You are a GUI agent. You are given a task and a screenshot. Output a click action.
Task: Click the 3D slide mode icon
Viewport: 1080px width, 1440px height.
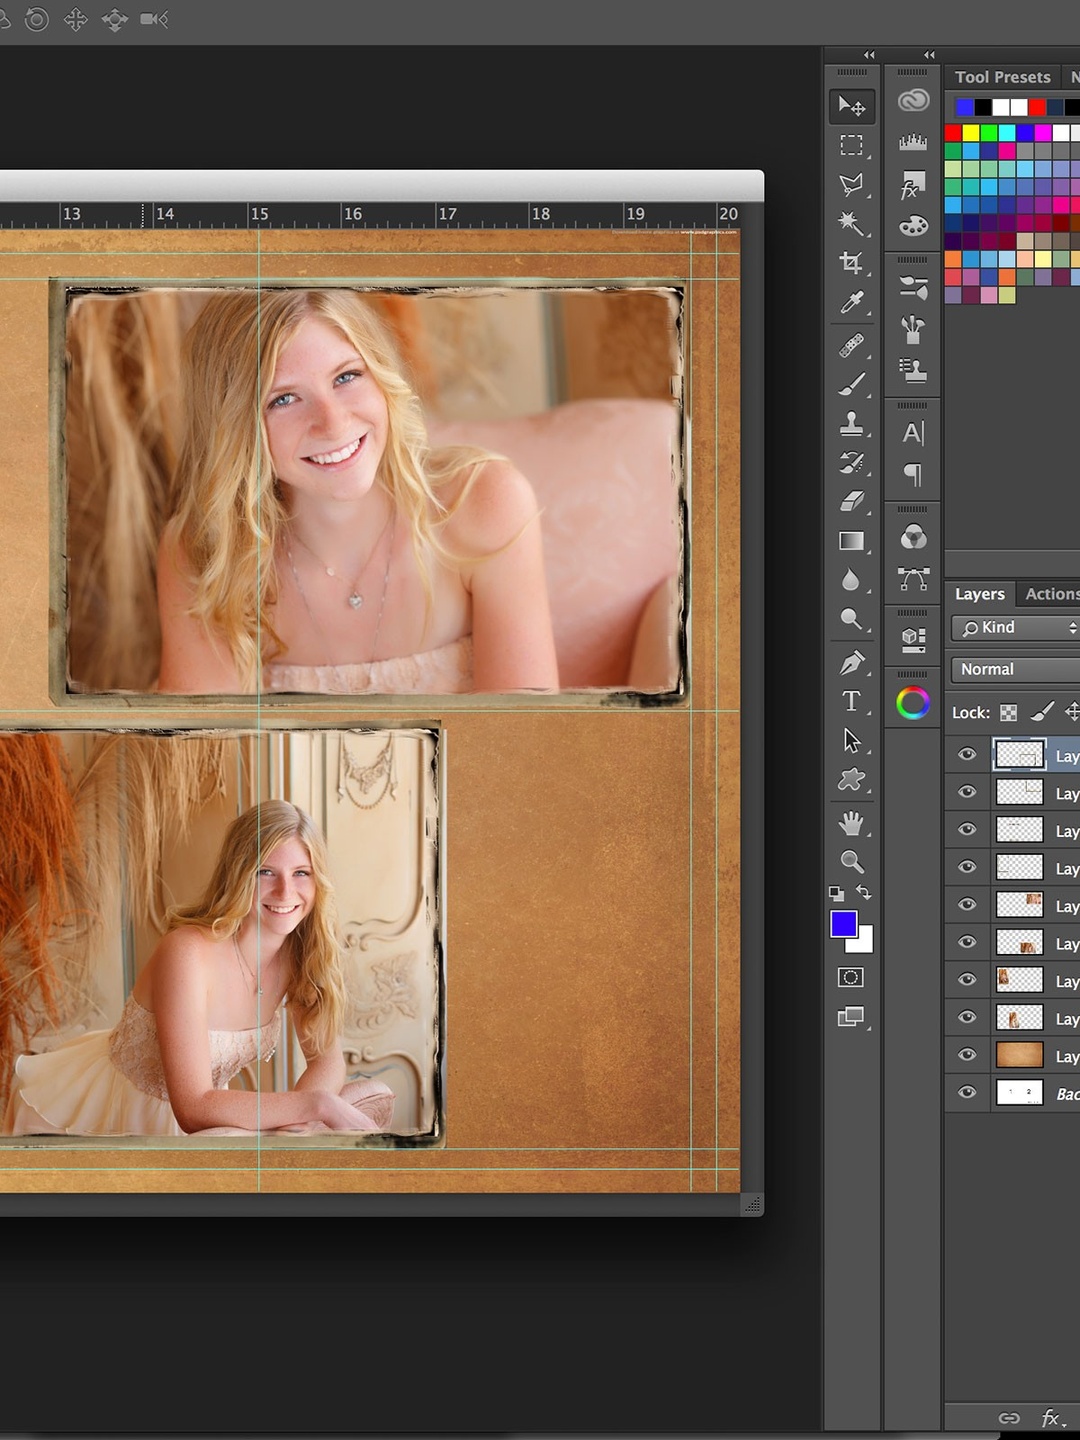[x=115, y=19]
